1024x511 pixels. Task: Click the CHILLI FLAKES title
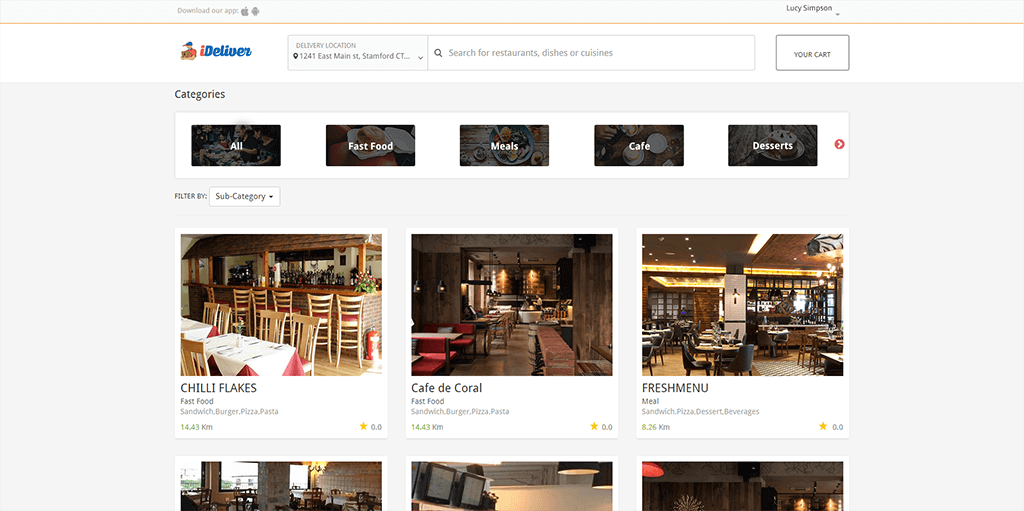point(219,388)
